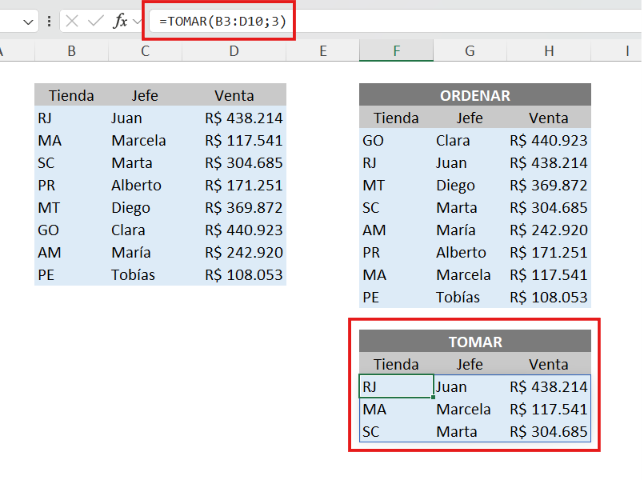Select AM cell in ORDENAR table

click(x=396, y=230)
